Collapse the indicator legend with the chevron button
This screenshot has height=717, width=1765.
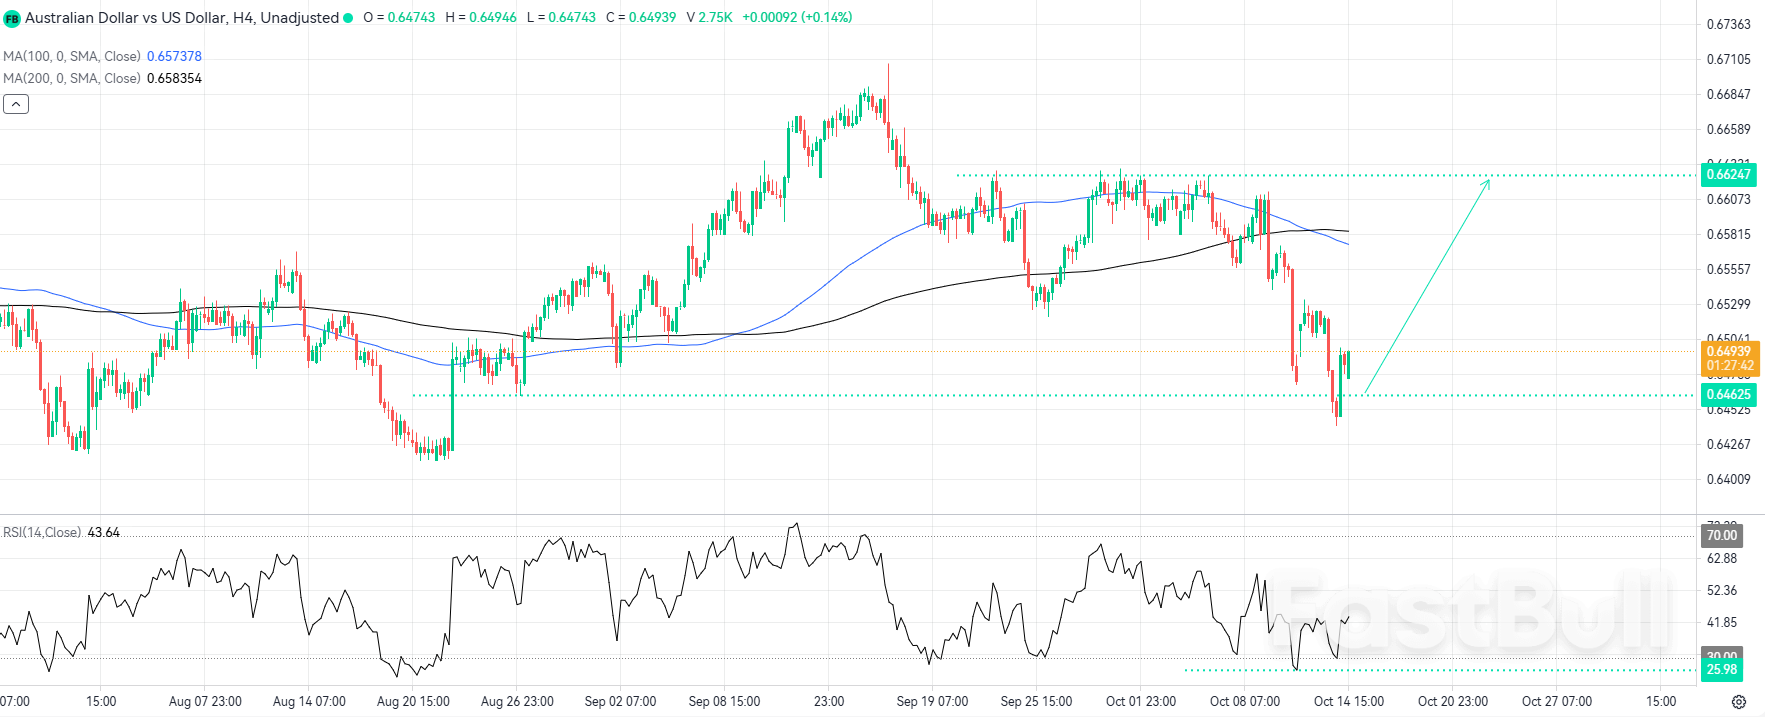[16, 104]
